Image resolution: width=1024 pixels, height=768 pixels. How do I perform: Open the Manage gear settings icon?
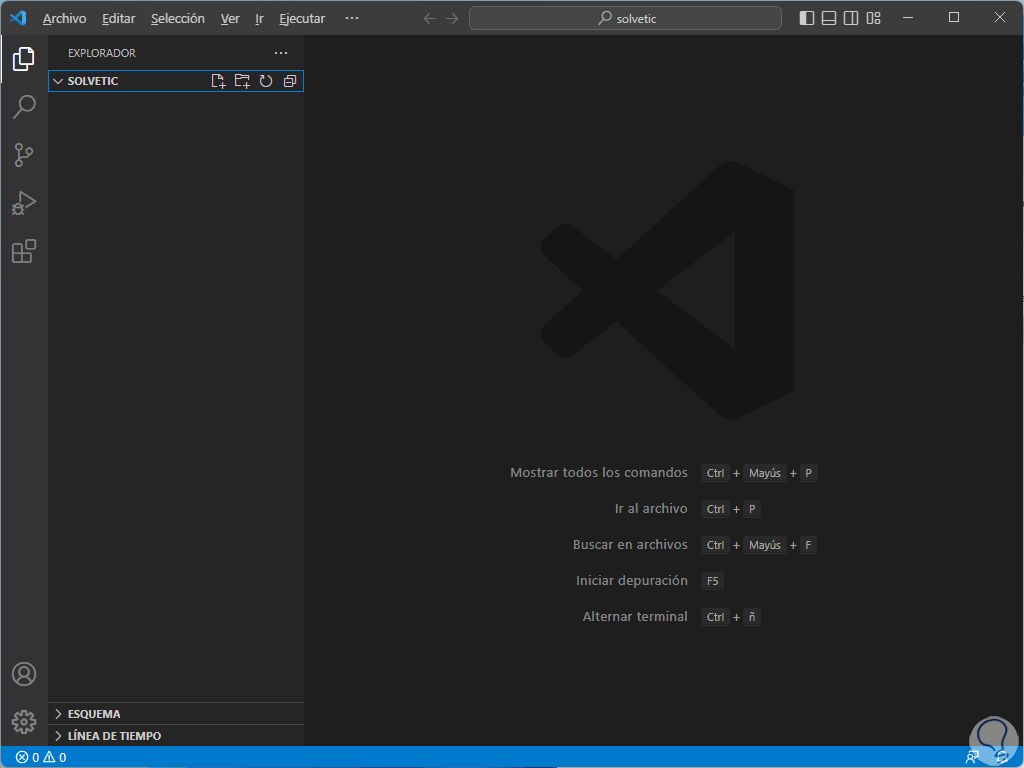[x=24, y=722]
